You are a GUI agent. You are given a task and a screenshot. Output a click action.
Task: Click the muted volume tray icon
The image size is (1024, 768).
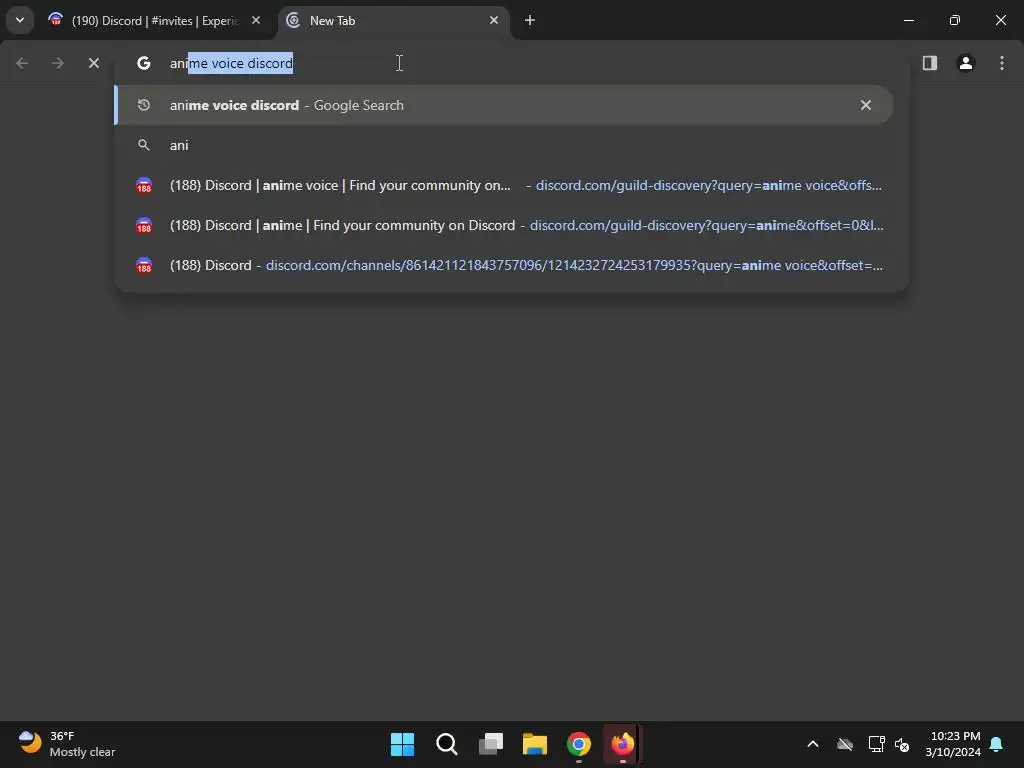point(902,744)
